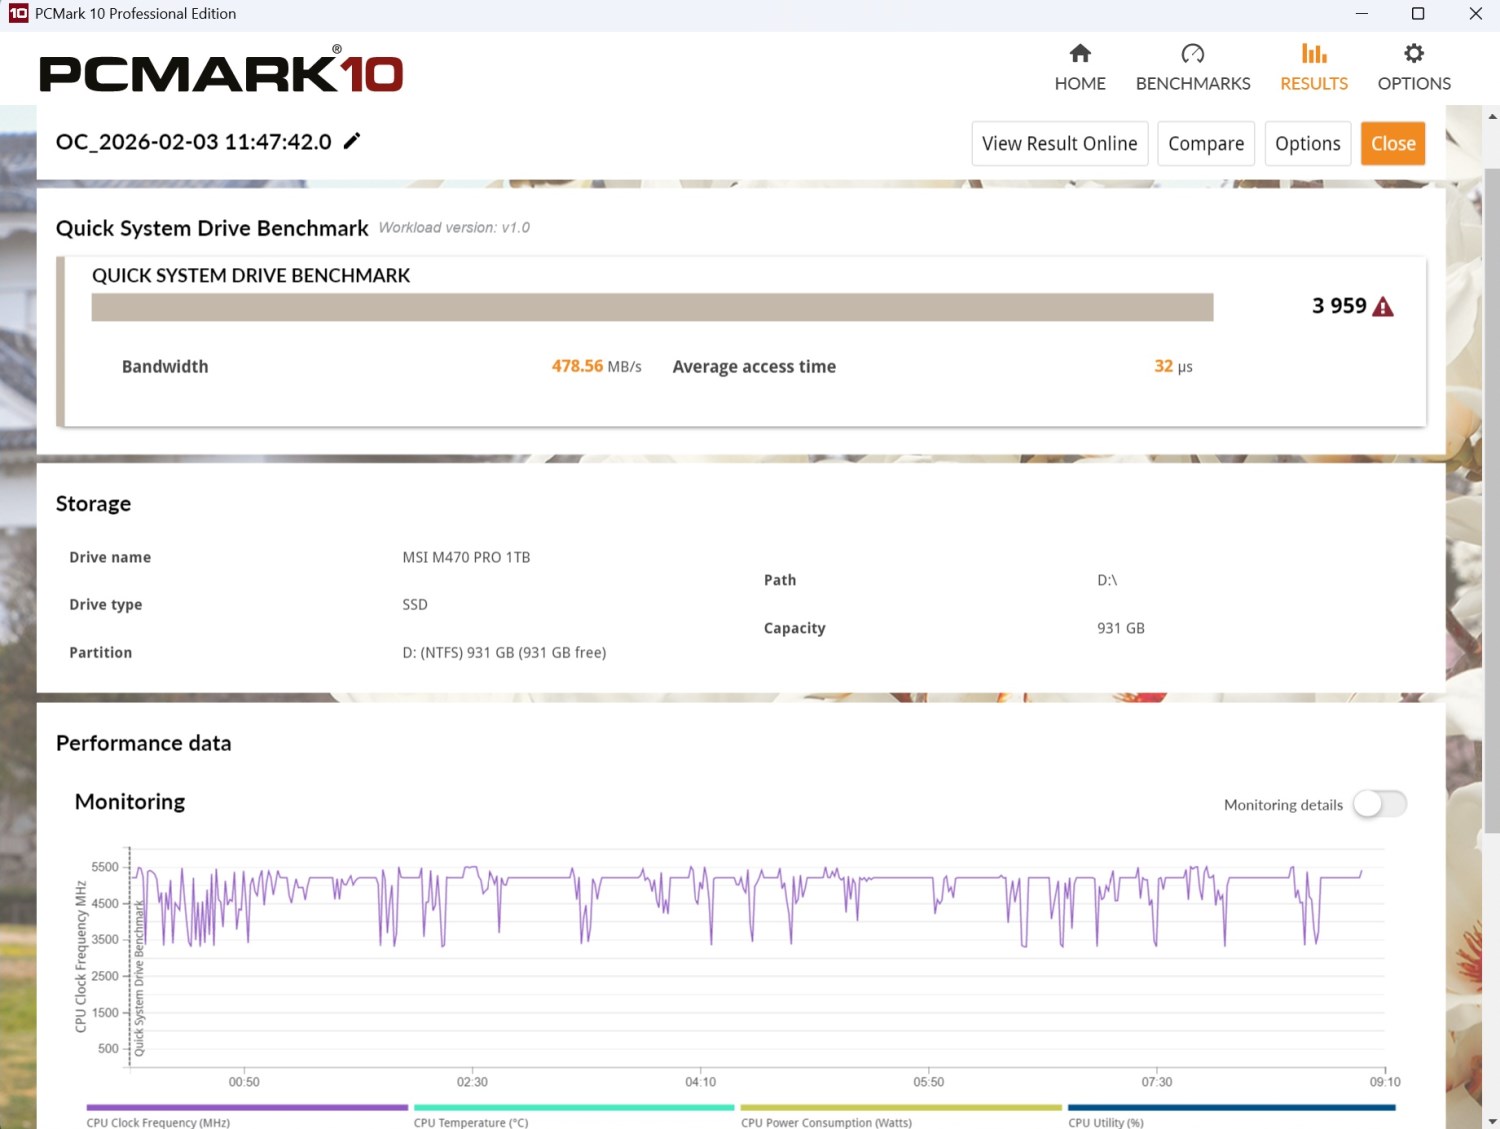Click the 5500 value on frequency axis
The width and height of the screenshot is (1500, 1129).
[105, 867]
